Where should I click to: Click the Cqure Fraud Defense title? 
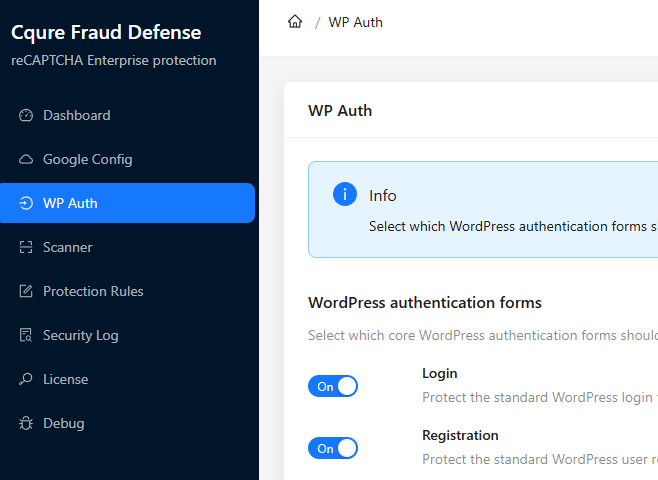click(x=106, y=33)
